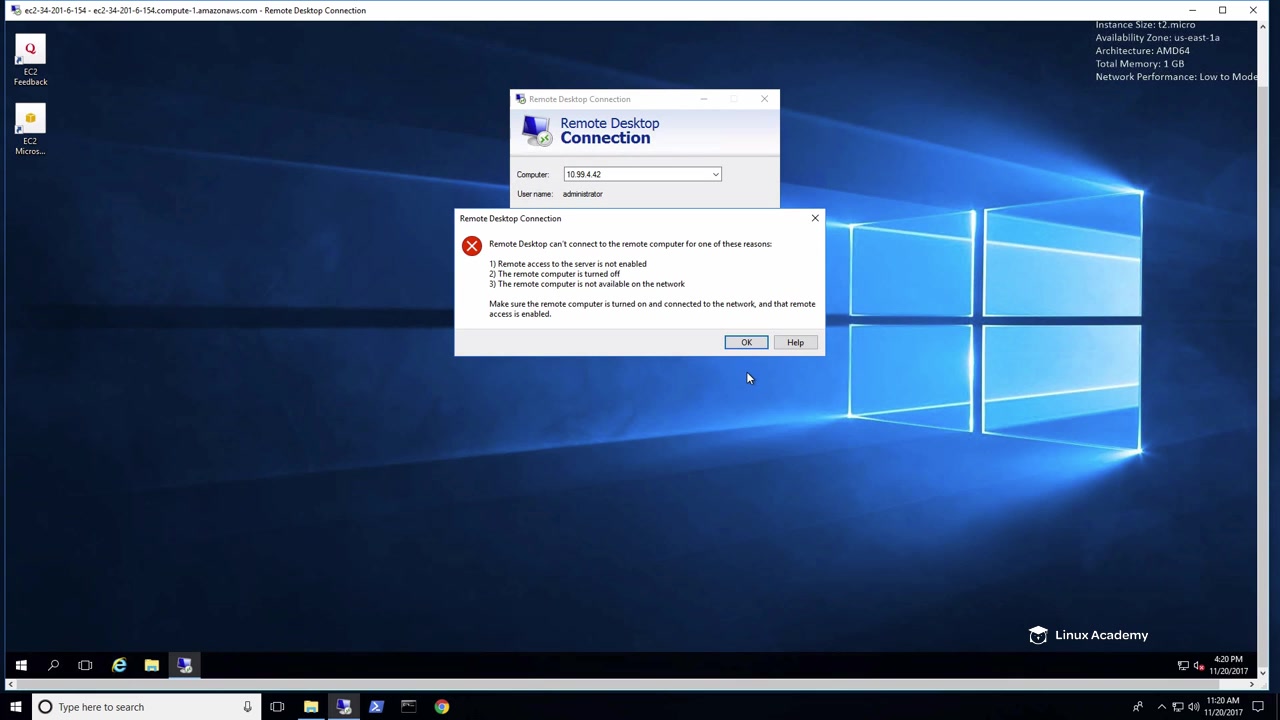
Task: Click the Remote Desktop Connection logo icon
Action: pos(537,130)
